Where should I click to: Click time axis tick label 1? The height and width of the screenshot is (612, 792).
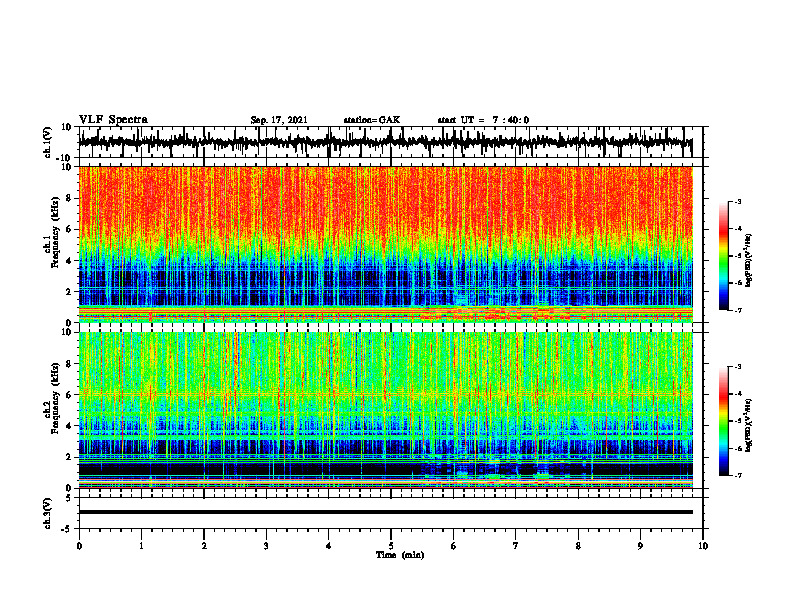pyautogui.click(x=141, y=546)
